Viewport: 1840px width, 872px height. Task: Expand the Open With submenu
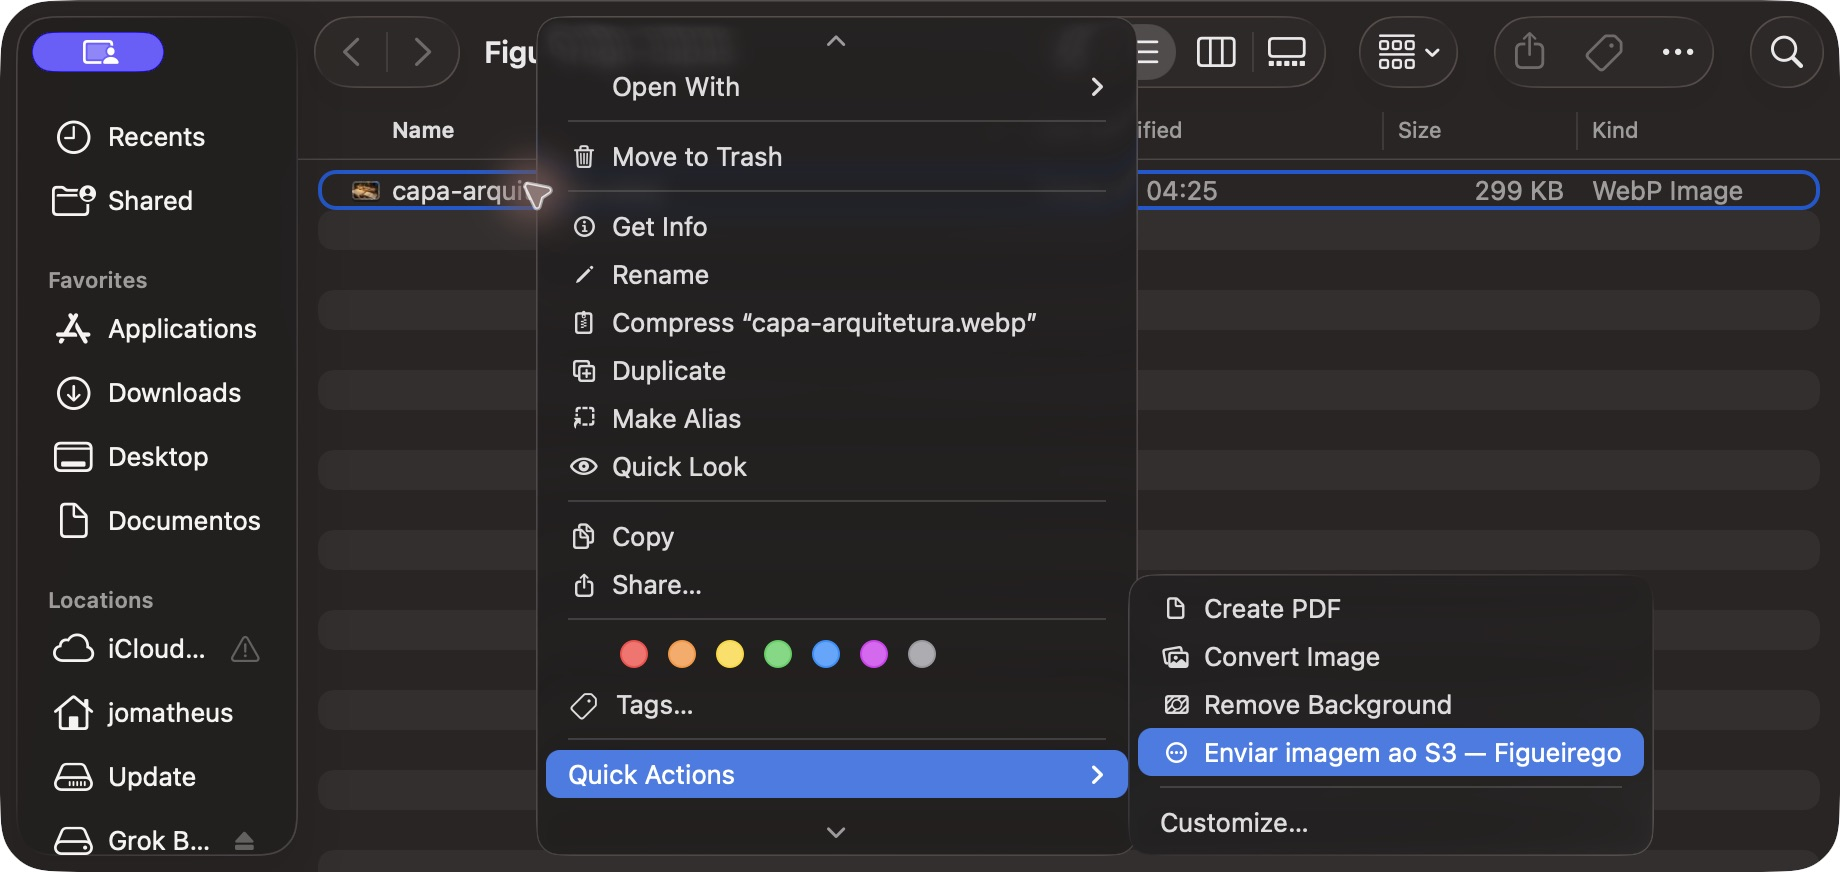pyautogui.click(x=836, y=87)
